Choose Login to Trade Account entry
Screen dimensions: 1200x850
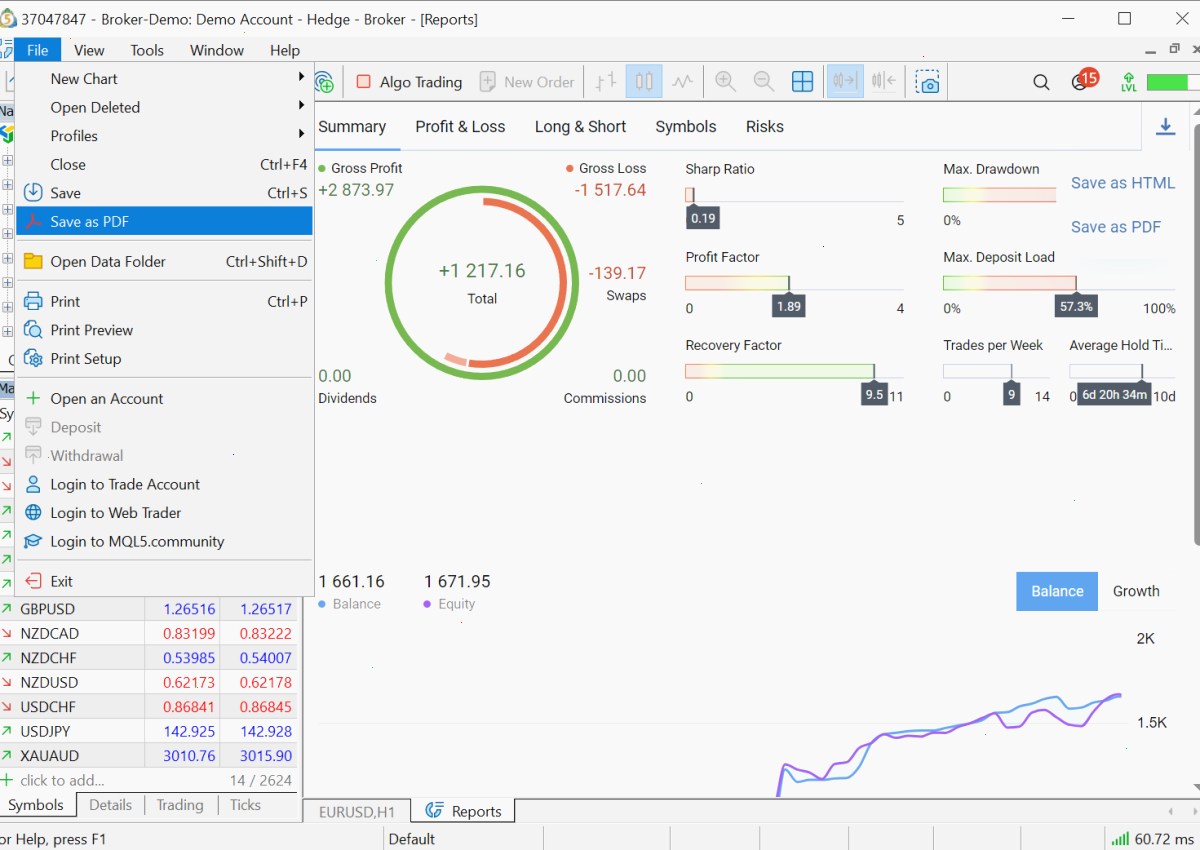point(165,484)
